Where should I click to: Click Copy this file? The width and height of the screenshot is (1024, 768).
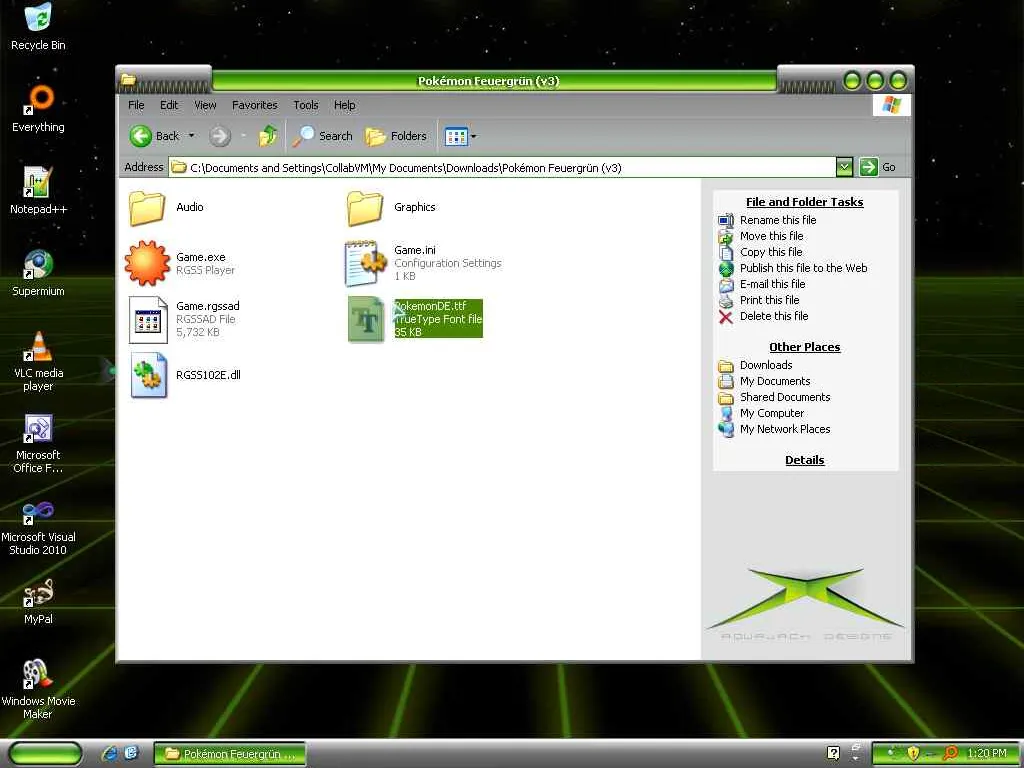[771, 252]
